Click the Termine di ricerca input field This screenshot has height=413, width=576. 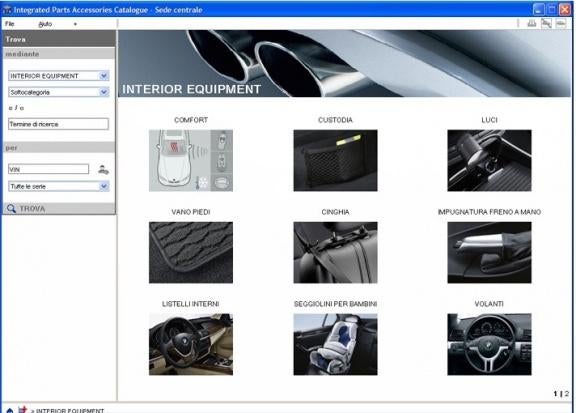point(58,124)
